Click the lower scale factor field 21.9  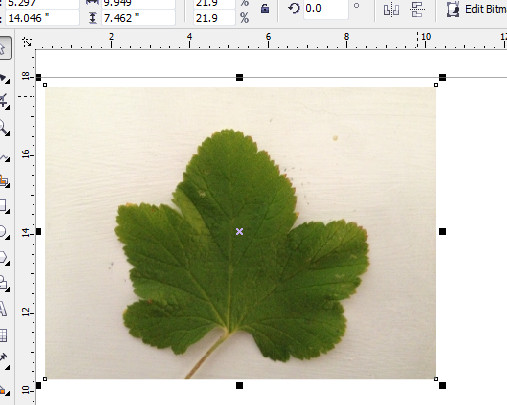[x=214, y=18]
